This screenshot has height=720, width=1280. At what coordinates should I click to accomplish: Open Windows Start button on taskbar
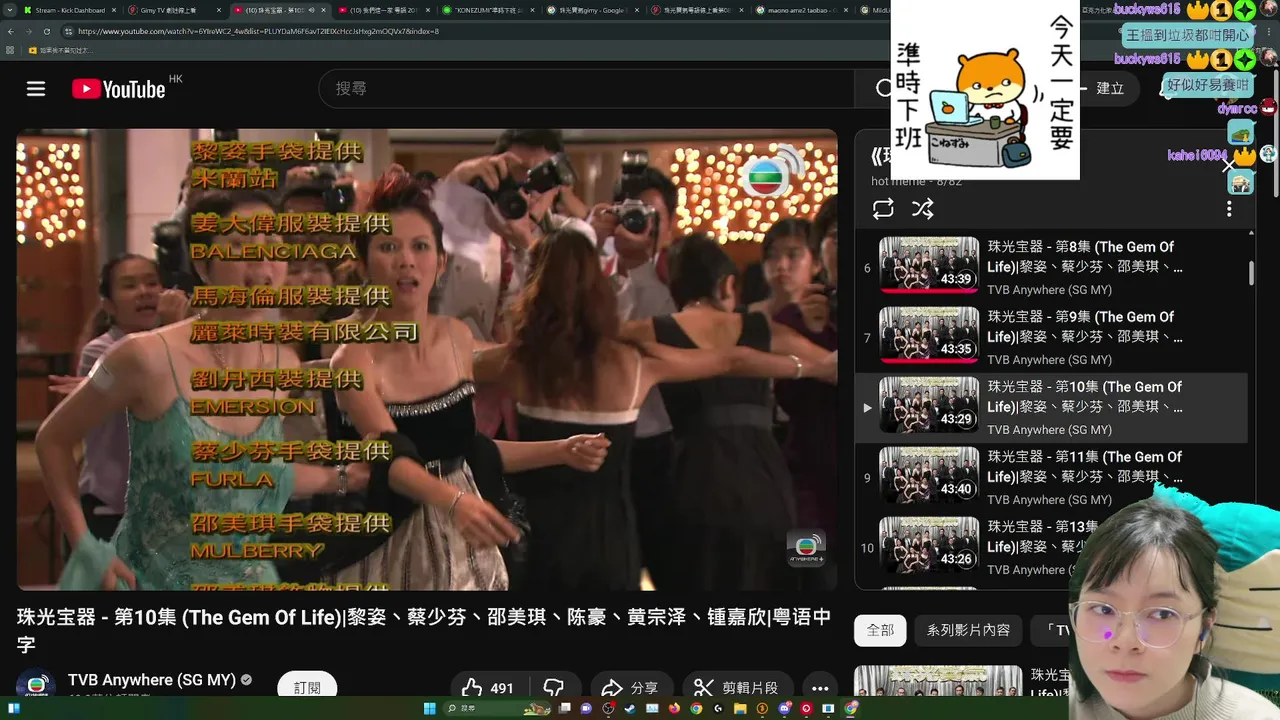[x=429, y=708]
